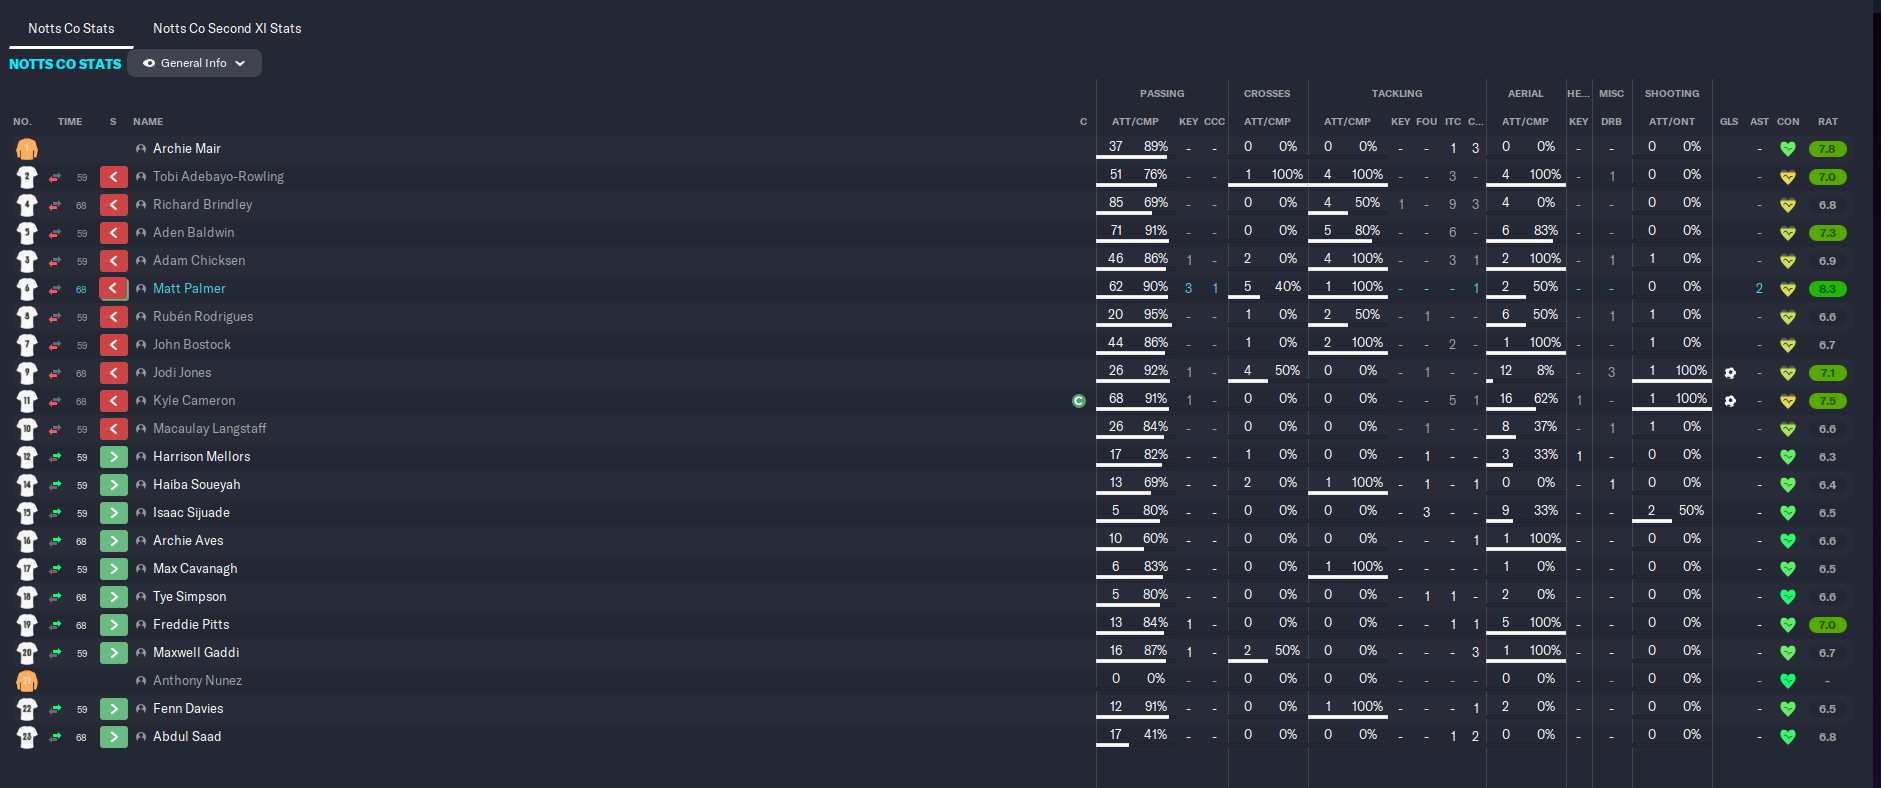Image resolution: width=1881 pixels, height=788 pixels.
Task: Switch to the Notts Co Stats tab
Action: (x=71, y=28)
